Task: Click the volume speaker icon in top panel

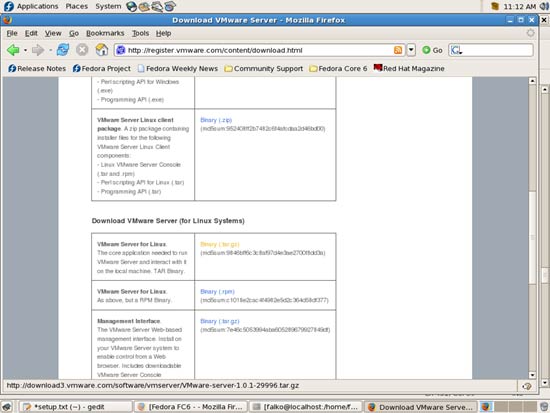Action: pyautogui.click(x=545, y=6)
